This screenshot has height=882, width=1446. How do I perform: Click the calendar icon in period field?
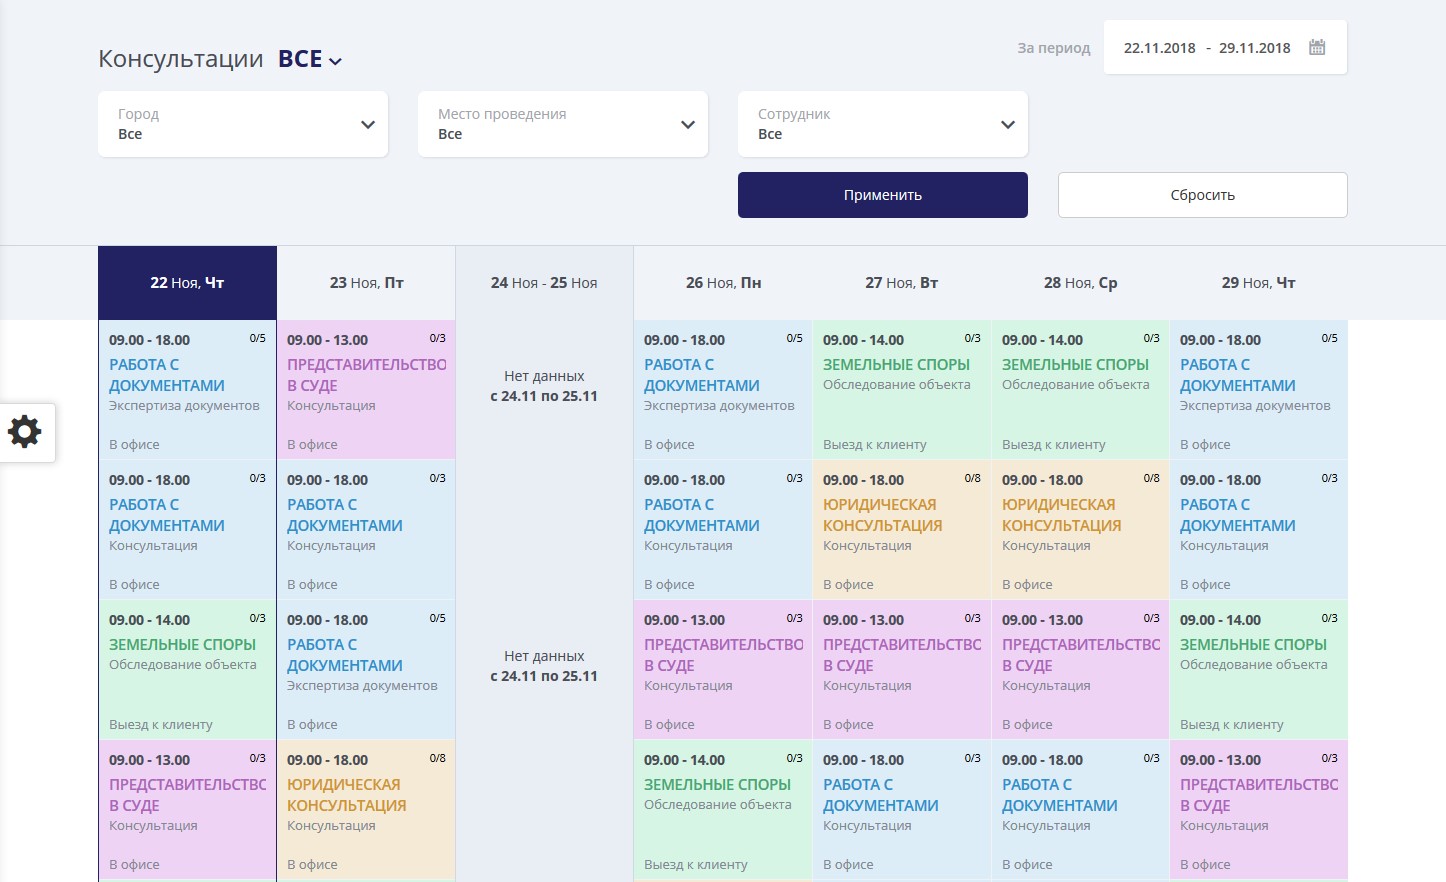[1317, 48]
